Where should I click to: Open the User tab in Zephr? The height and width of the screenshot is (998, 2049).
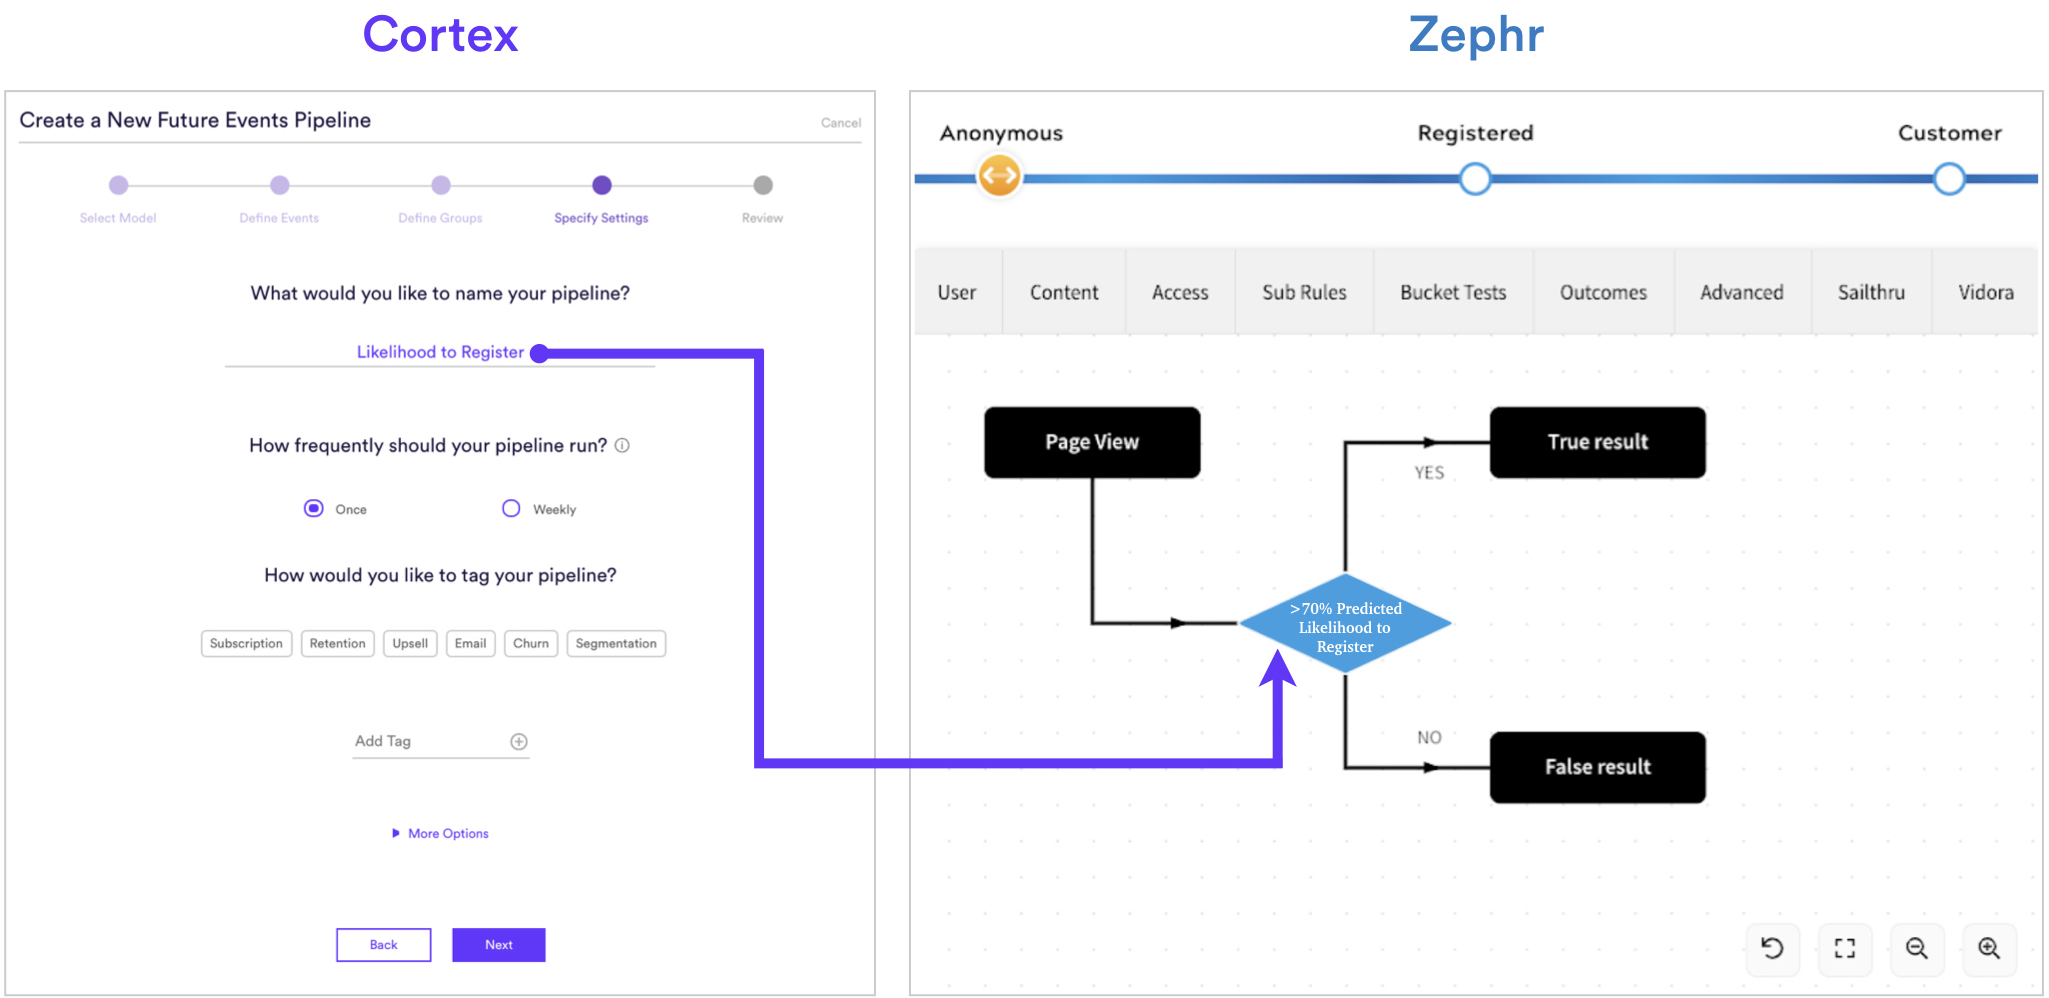(x=957, y=292)
